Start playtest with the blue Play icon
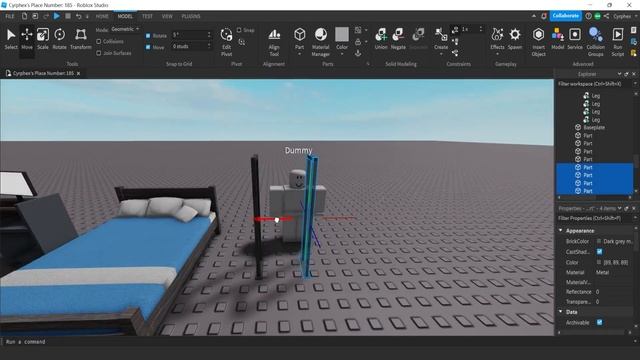 (57, 16)
